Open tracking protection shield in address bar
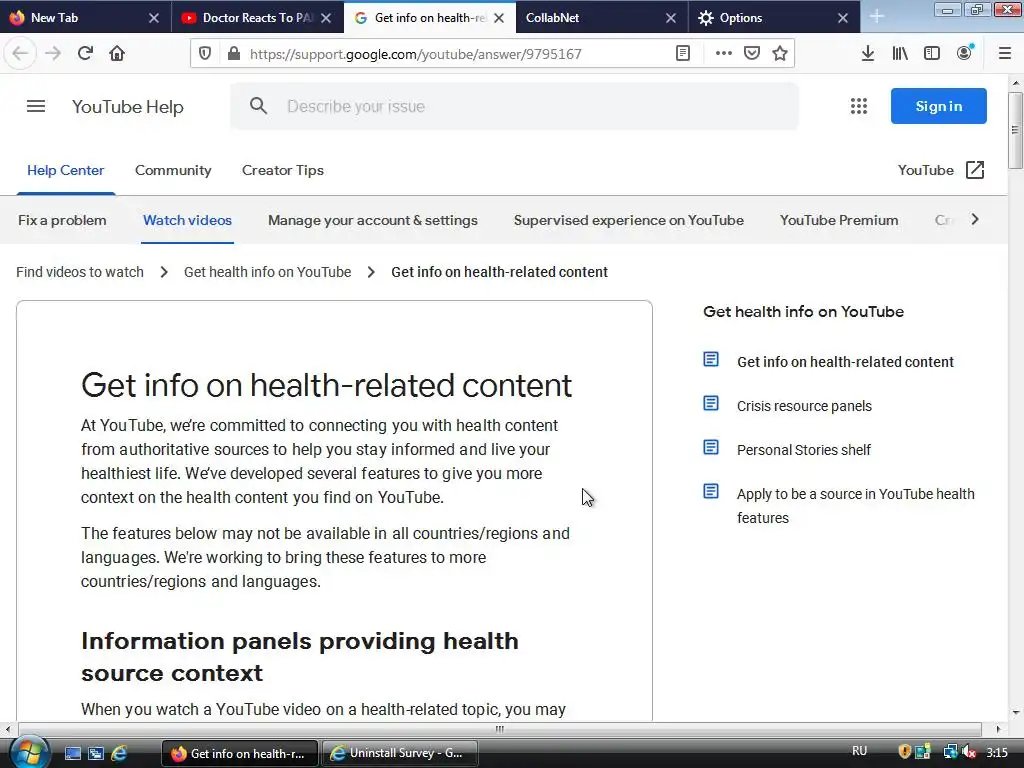Screen dimensions: 1024x768 tap(205, 54)
